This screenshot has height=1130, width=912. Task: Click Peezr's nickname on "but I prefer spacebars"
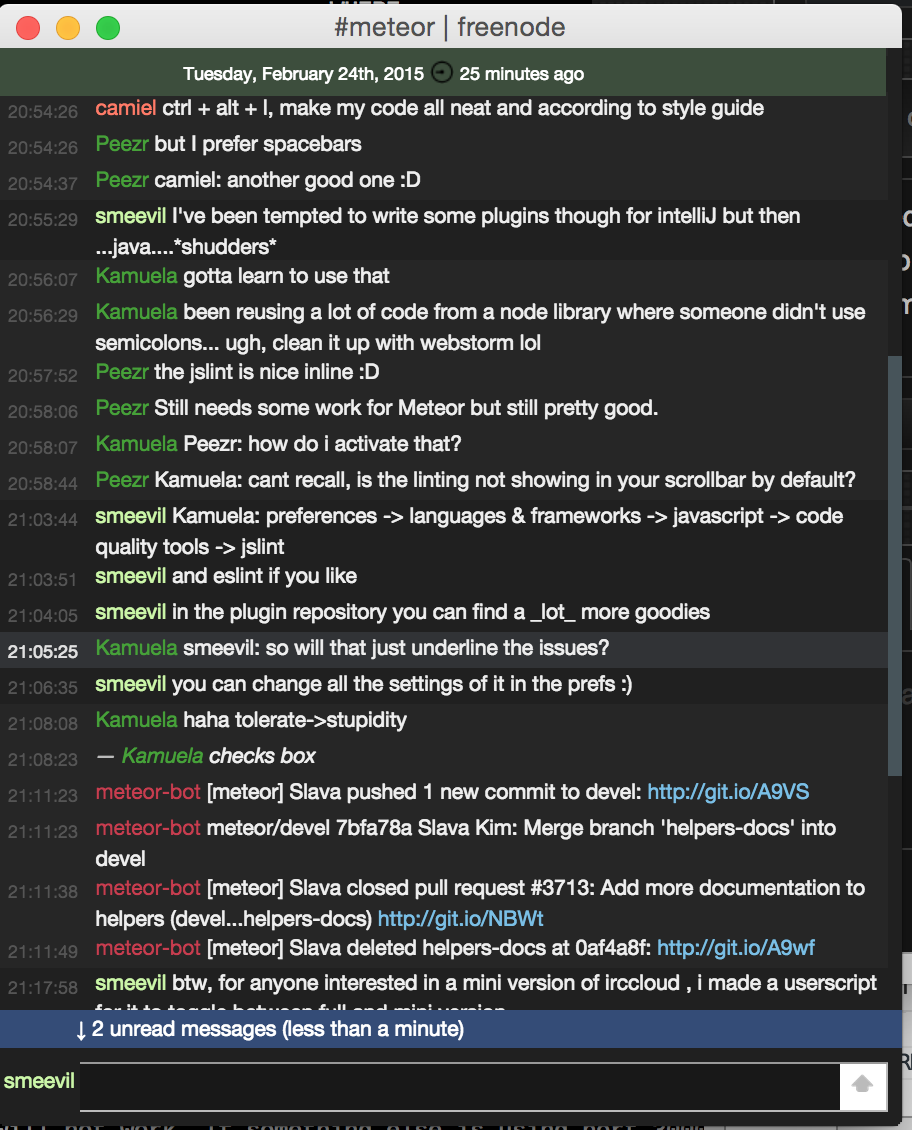click(122, 144)
